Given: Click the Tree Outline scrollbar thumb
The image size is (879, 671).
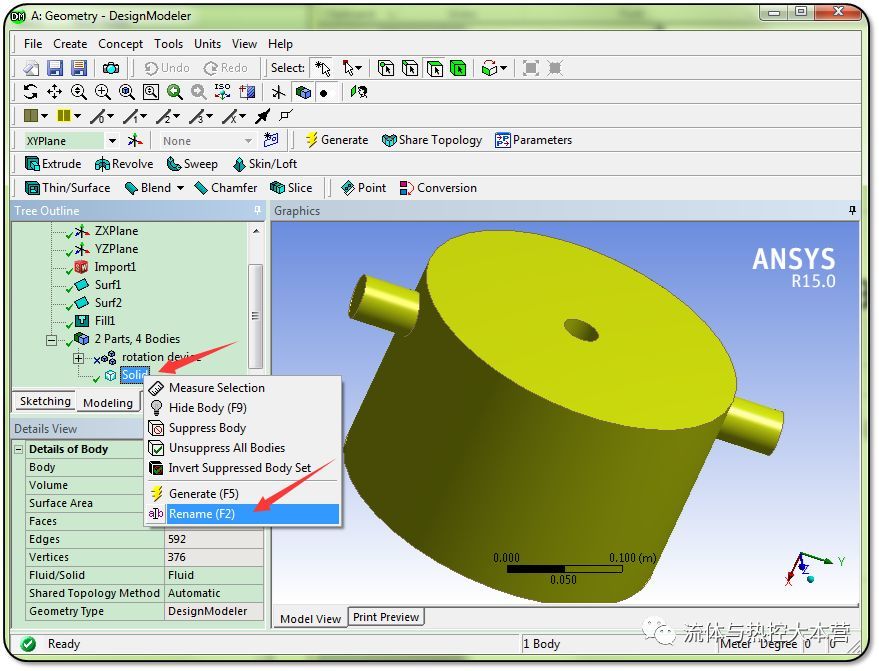Looking at the screenshot, I should click(256, 316).
